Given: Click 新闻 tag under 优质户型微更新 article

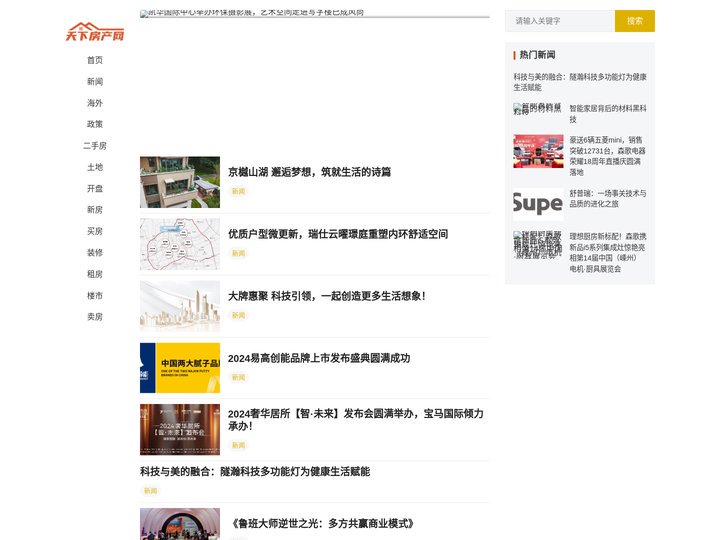Looking at the screenshot, I should 238,253.
